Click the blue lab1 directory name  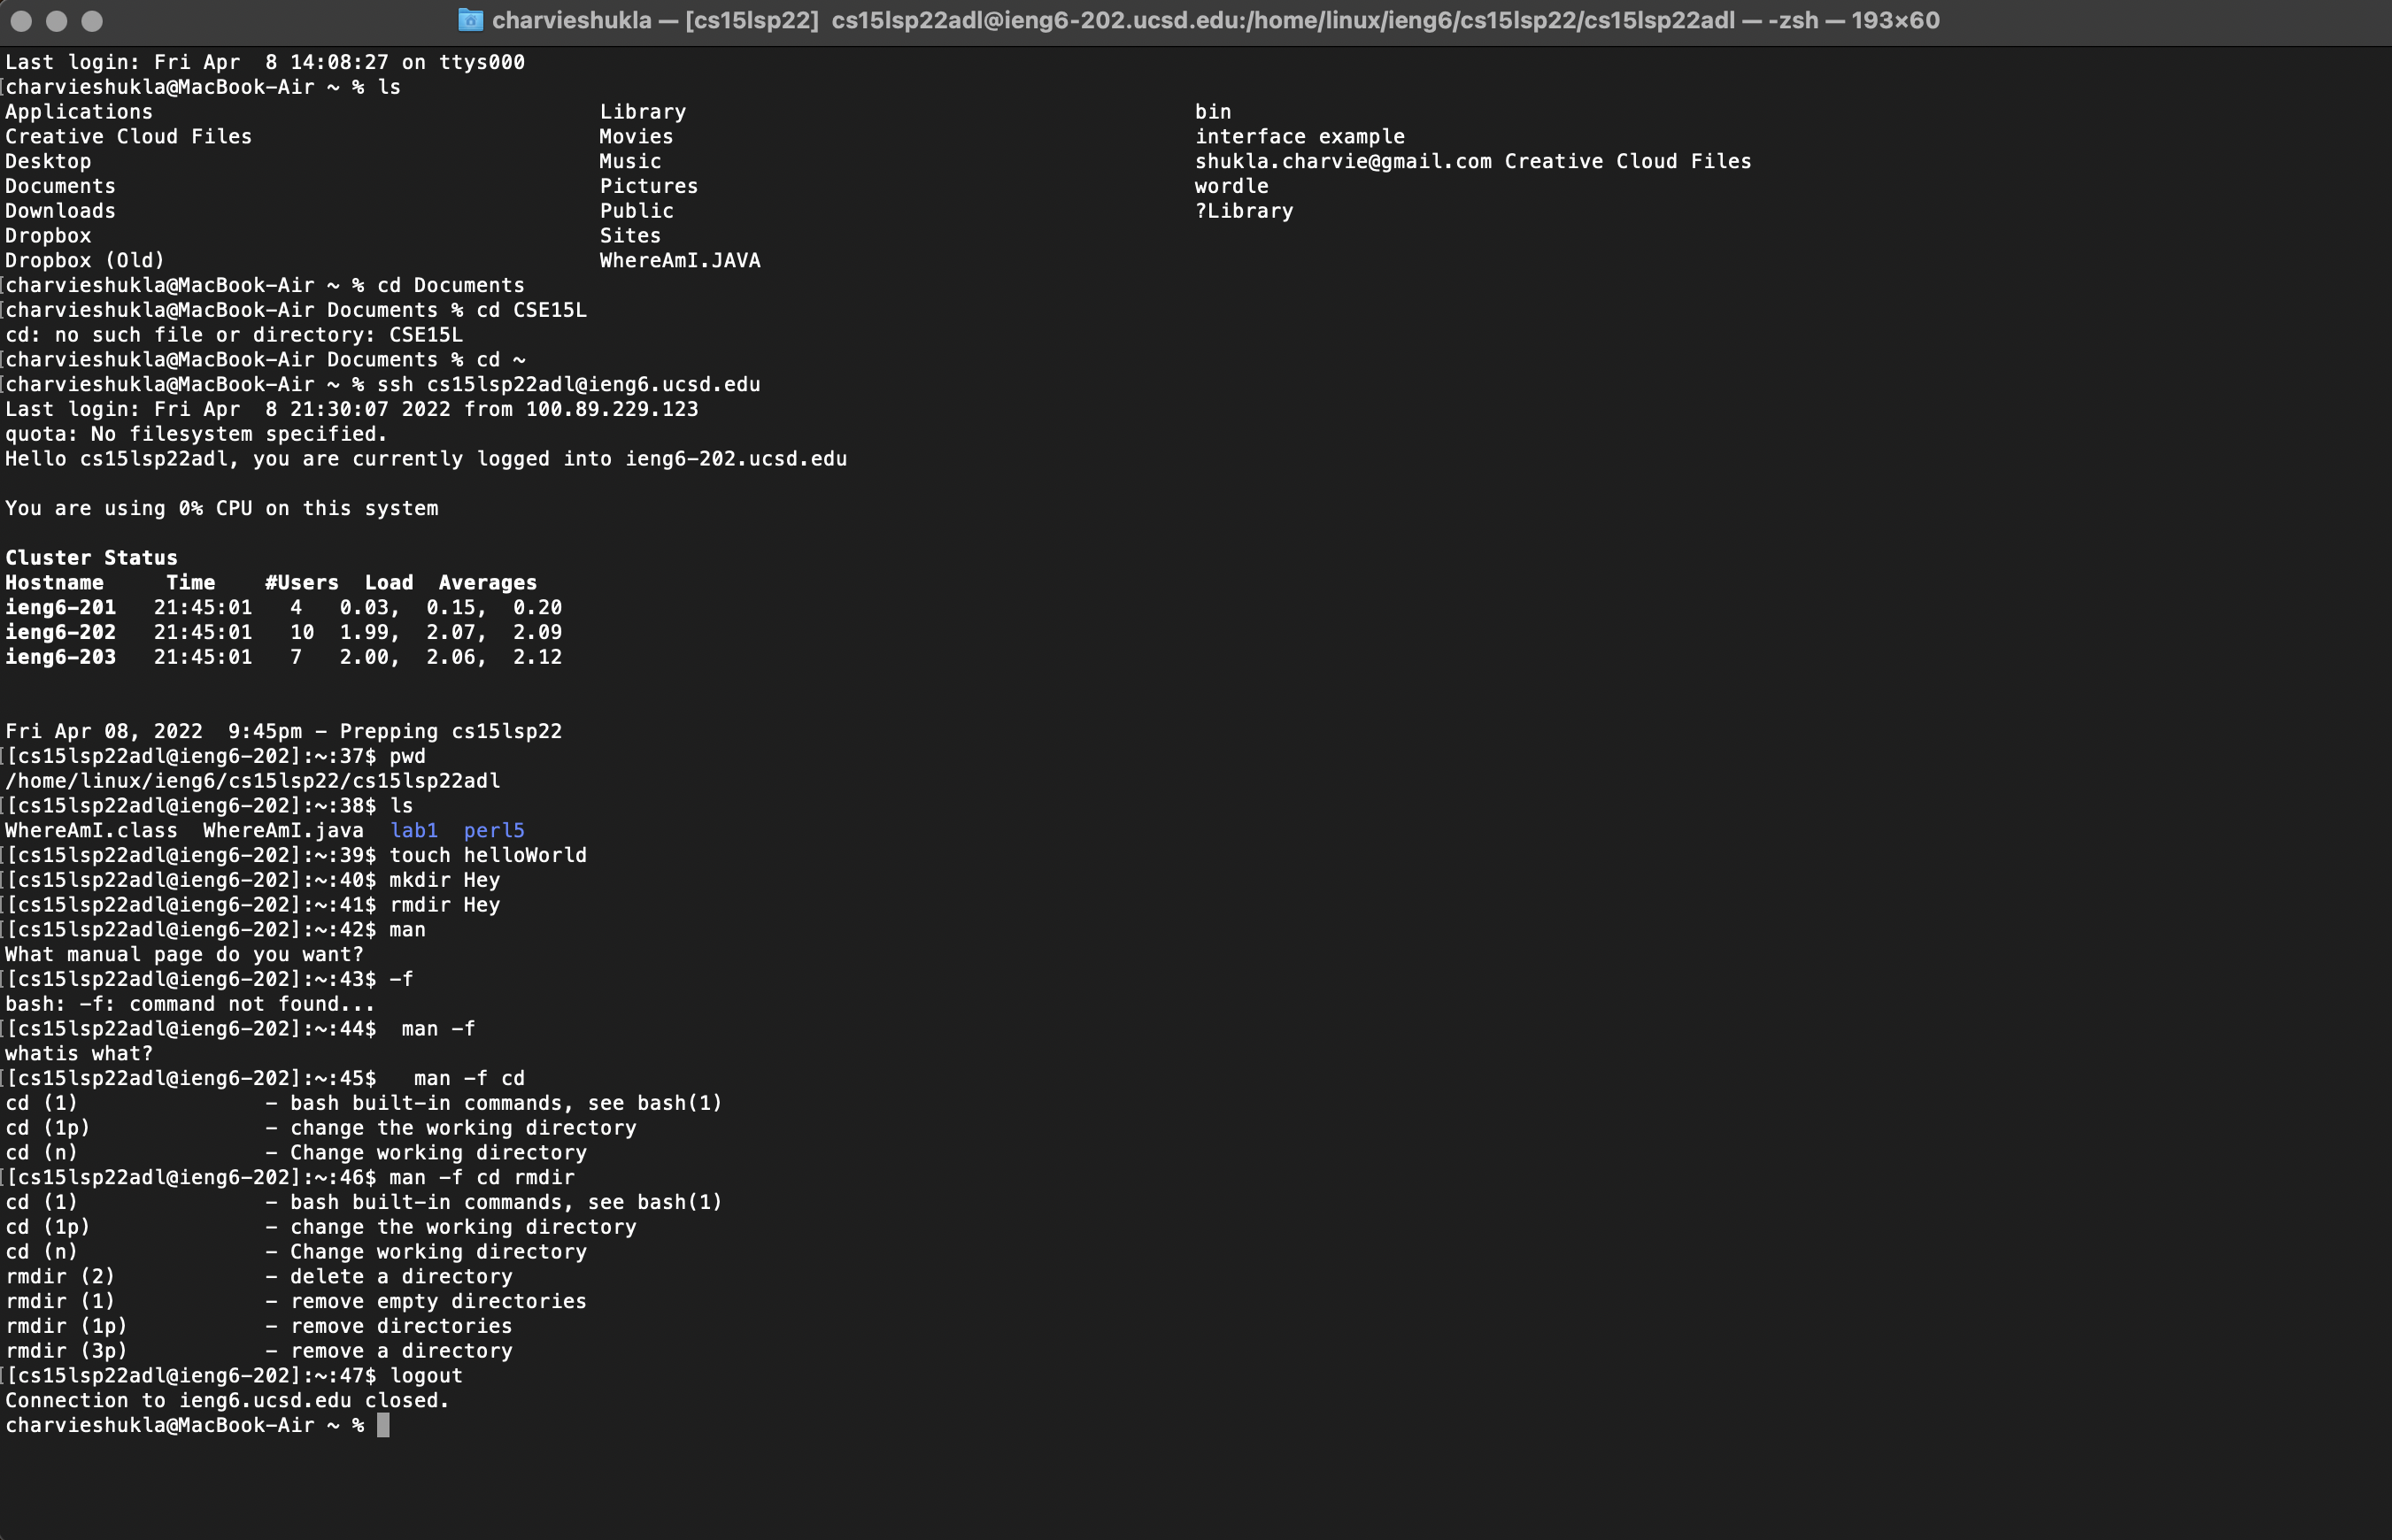(414, 830)
